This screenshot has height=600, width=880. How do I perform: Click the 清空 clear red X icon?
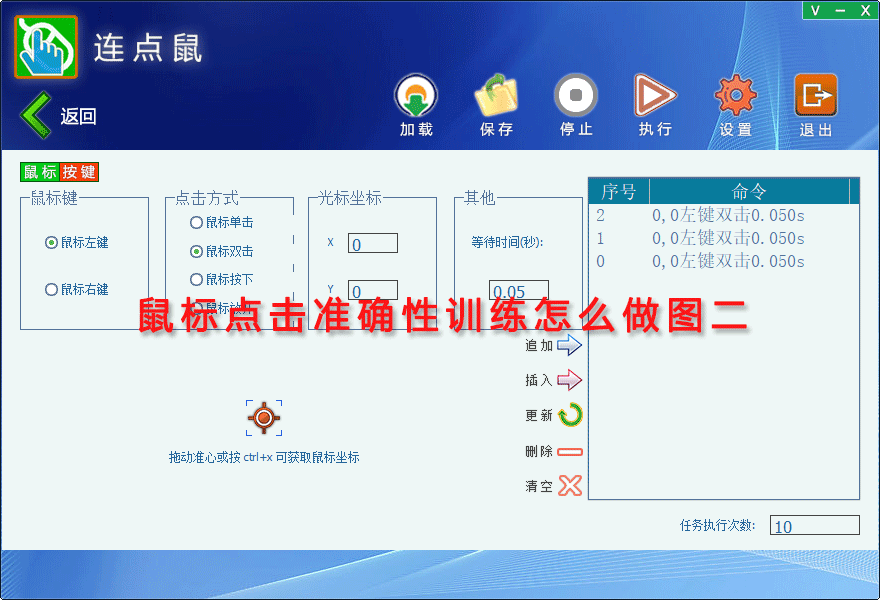[x=570, y=486]
